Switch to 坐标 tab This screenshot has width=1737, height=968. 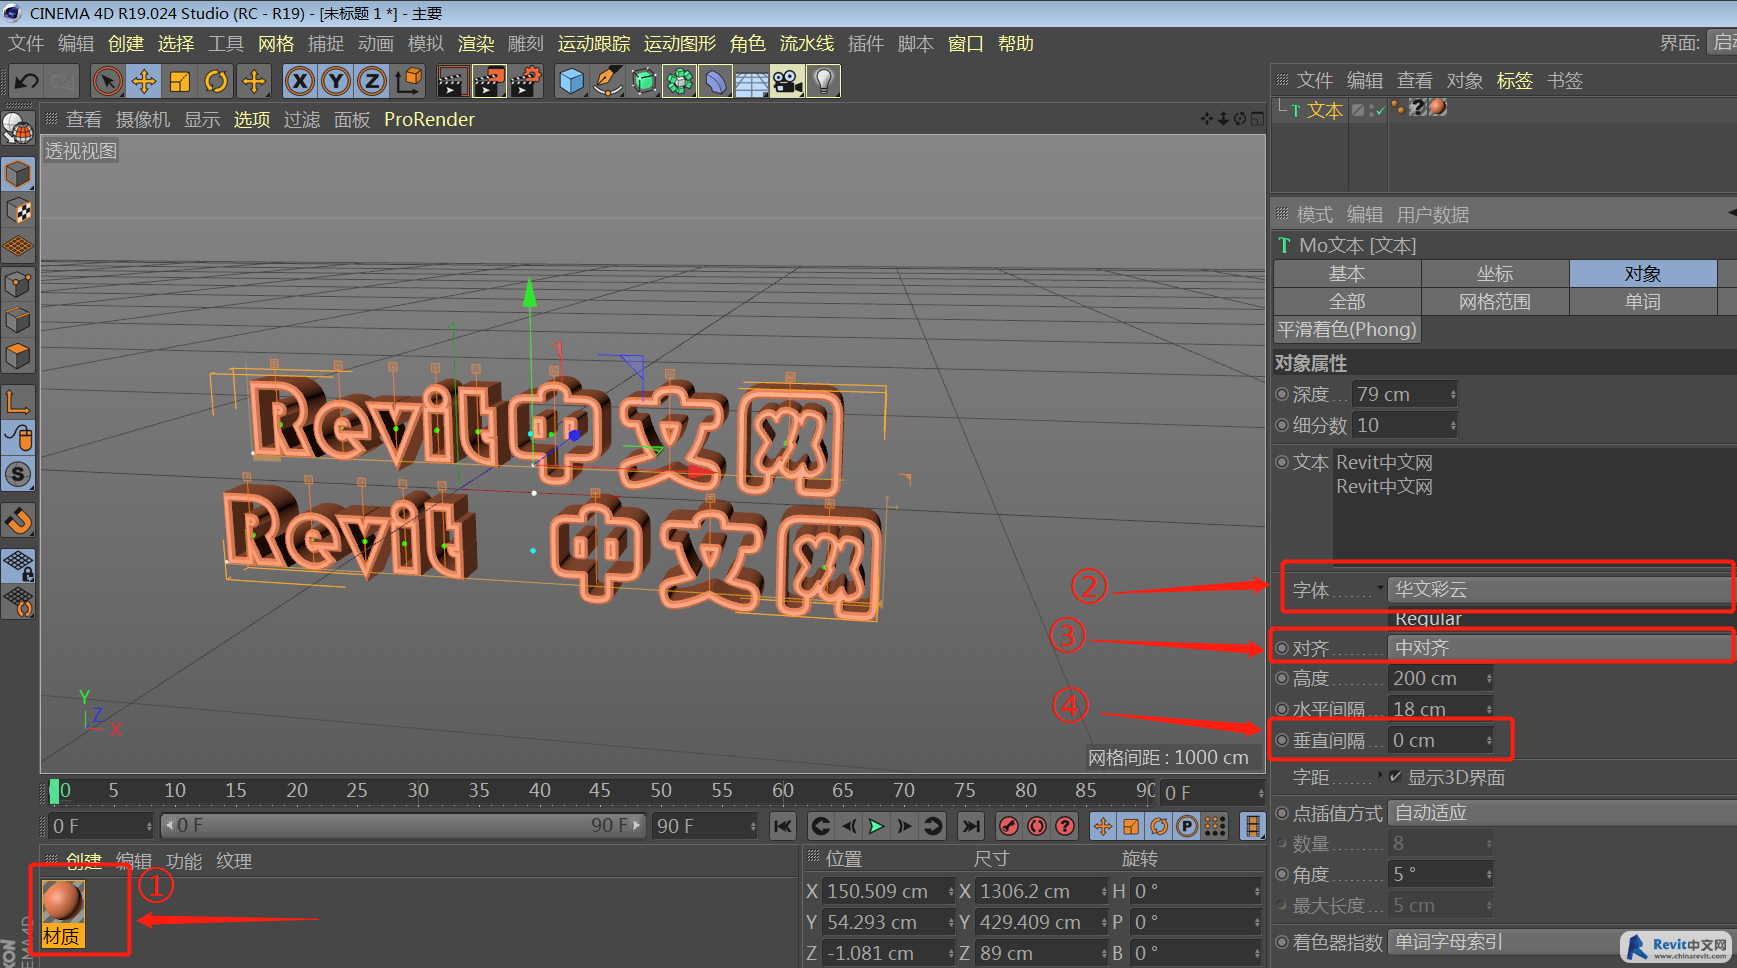coord(1495,273)
